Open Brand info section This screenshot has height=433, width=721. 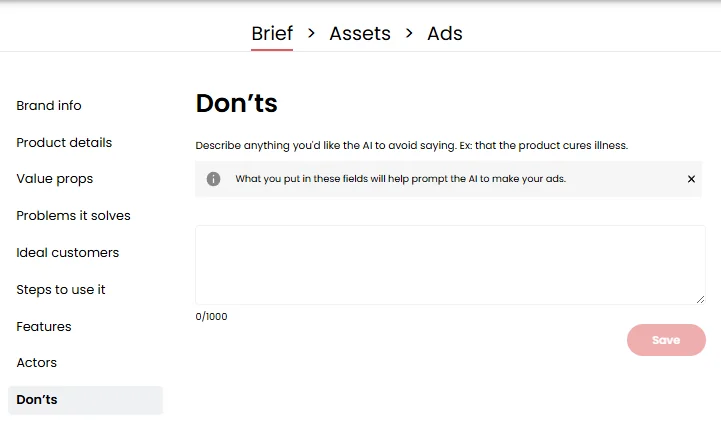tap(49, 106)
